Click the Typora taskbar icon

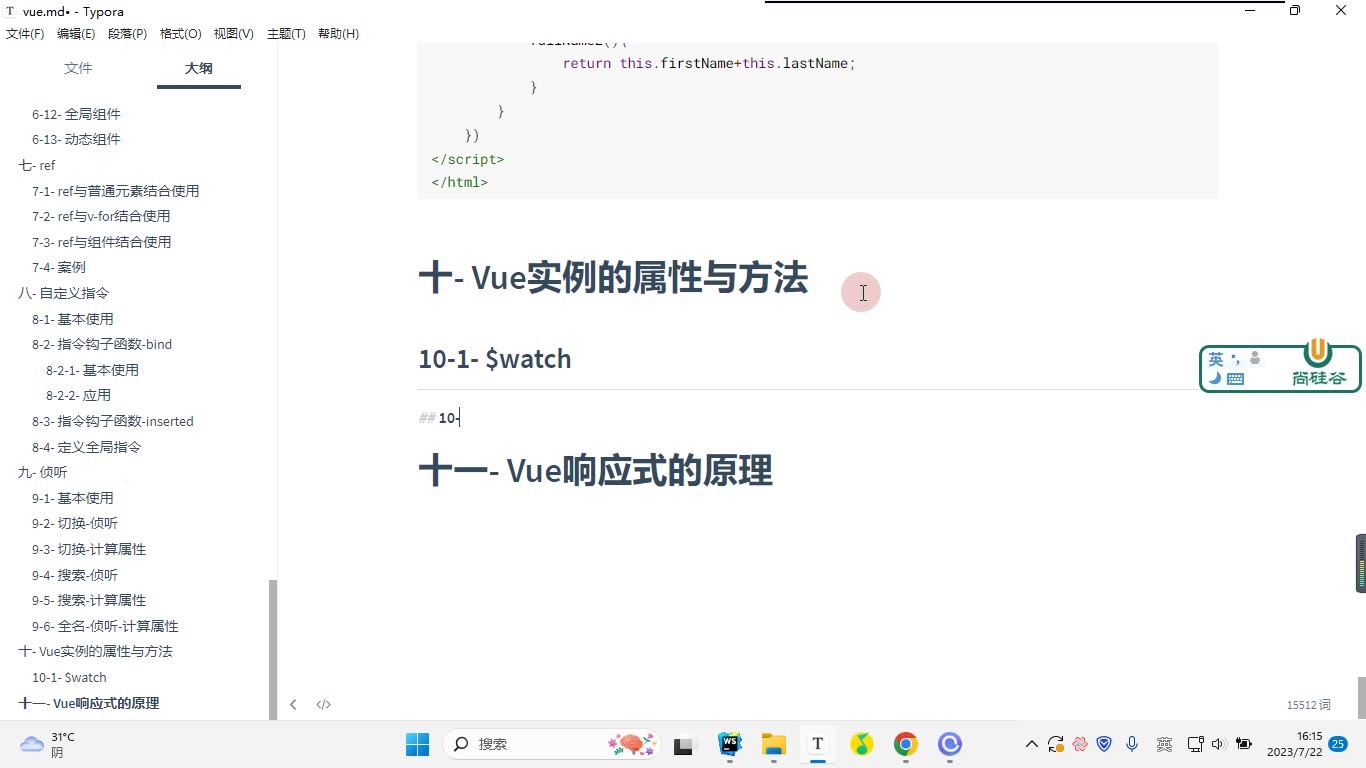click(817, 744)
